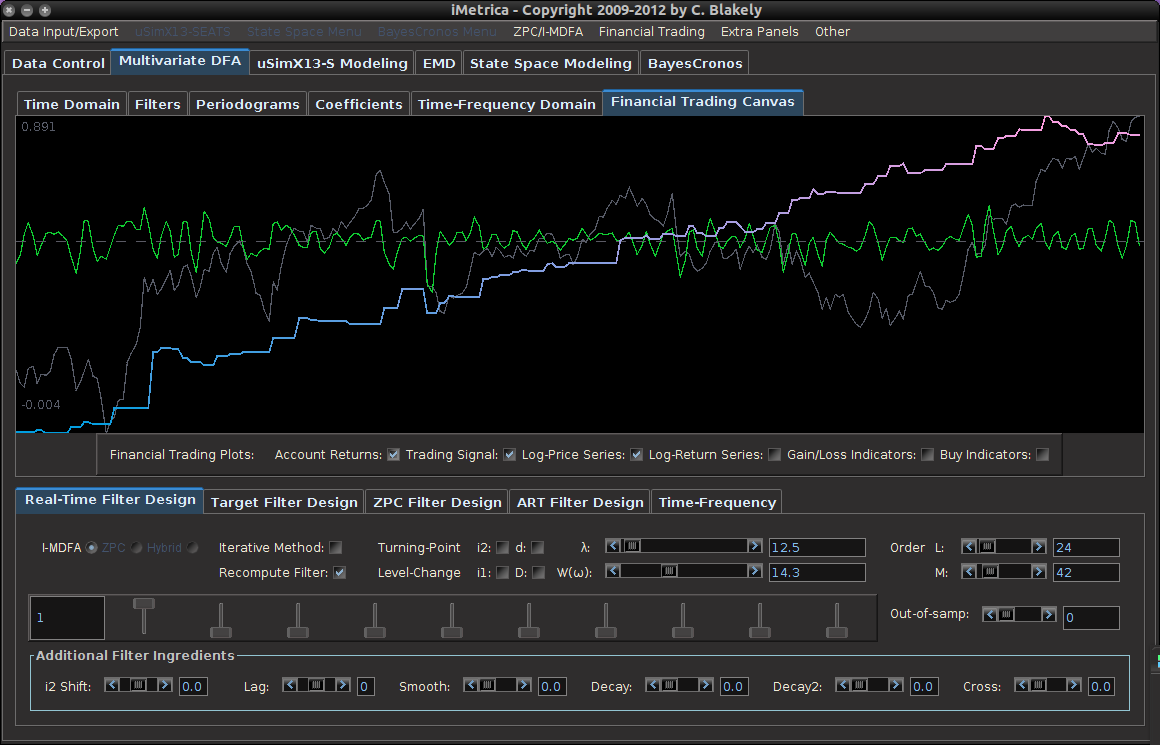The width and height of the screenshot is (1160, 745).
Task: Increase Out-of-samp with its right arrow
Action: [x=1049, y=614]
